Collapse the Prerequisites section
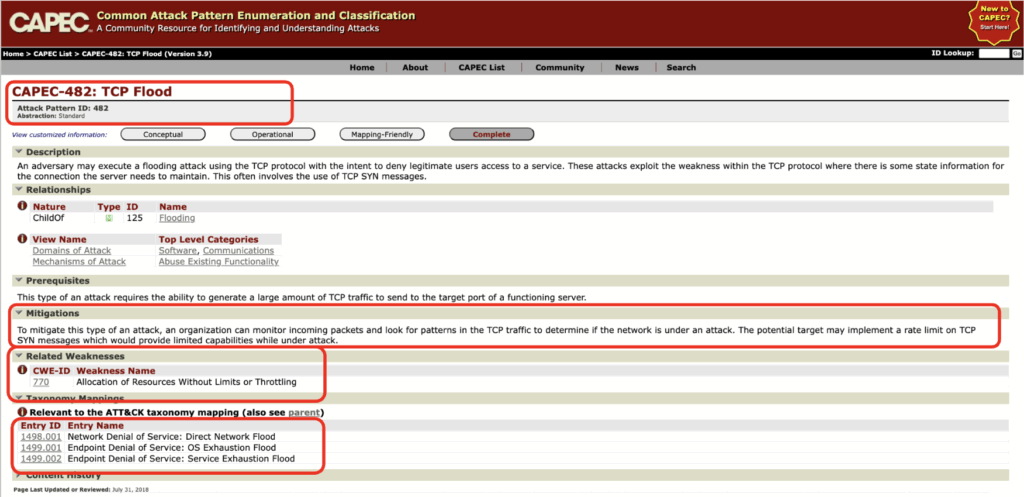This screenshot has height=497, width=1024. click(18, 281)
